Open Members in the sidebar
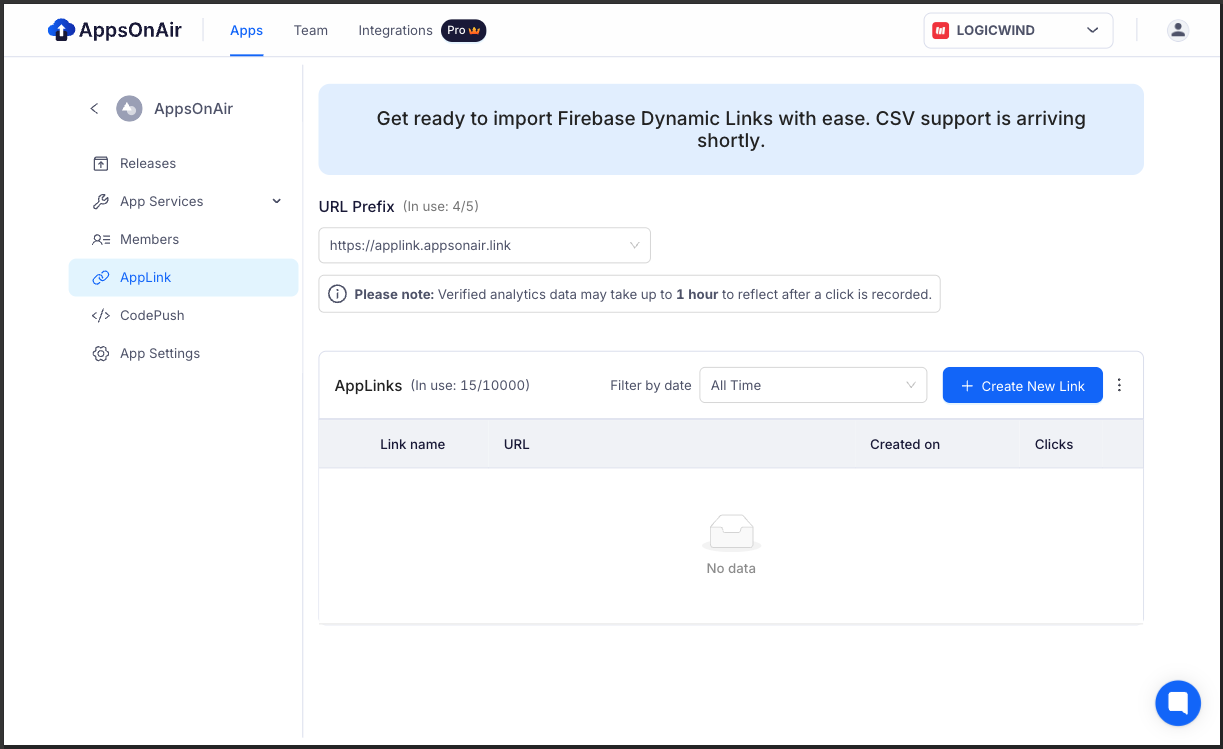Viewport: 1223px width, 749px height. pos(183,239)
